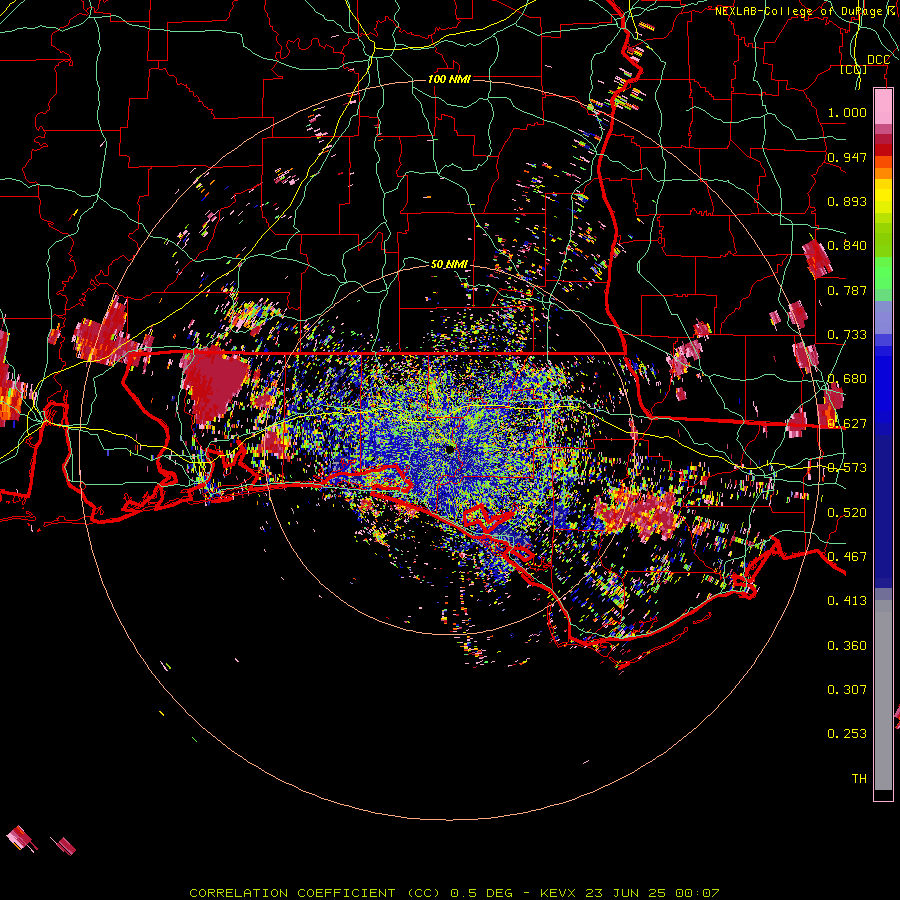900x900 pixels.
Task: Click the Correlation Coefficient caption at the bottom
Action: 454,893
